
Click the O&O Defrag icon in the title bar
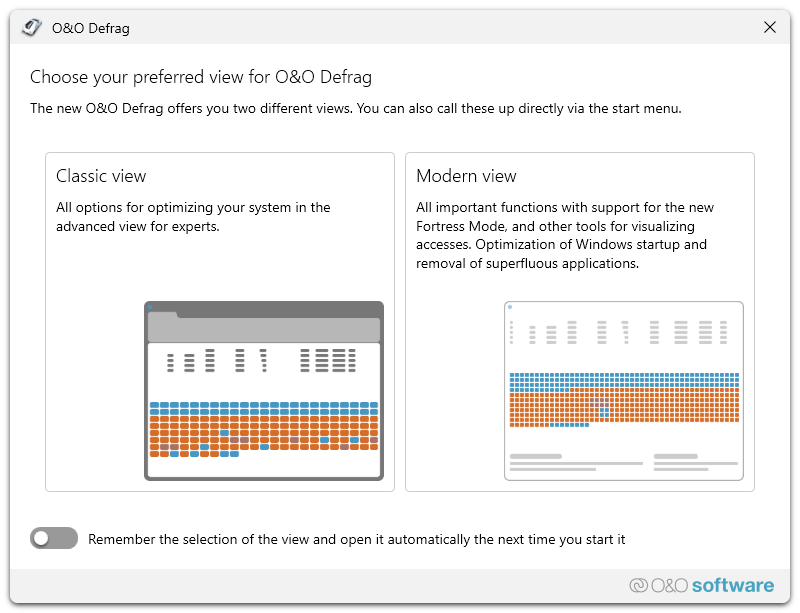[x=32, y=27]
